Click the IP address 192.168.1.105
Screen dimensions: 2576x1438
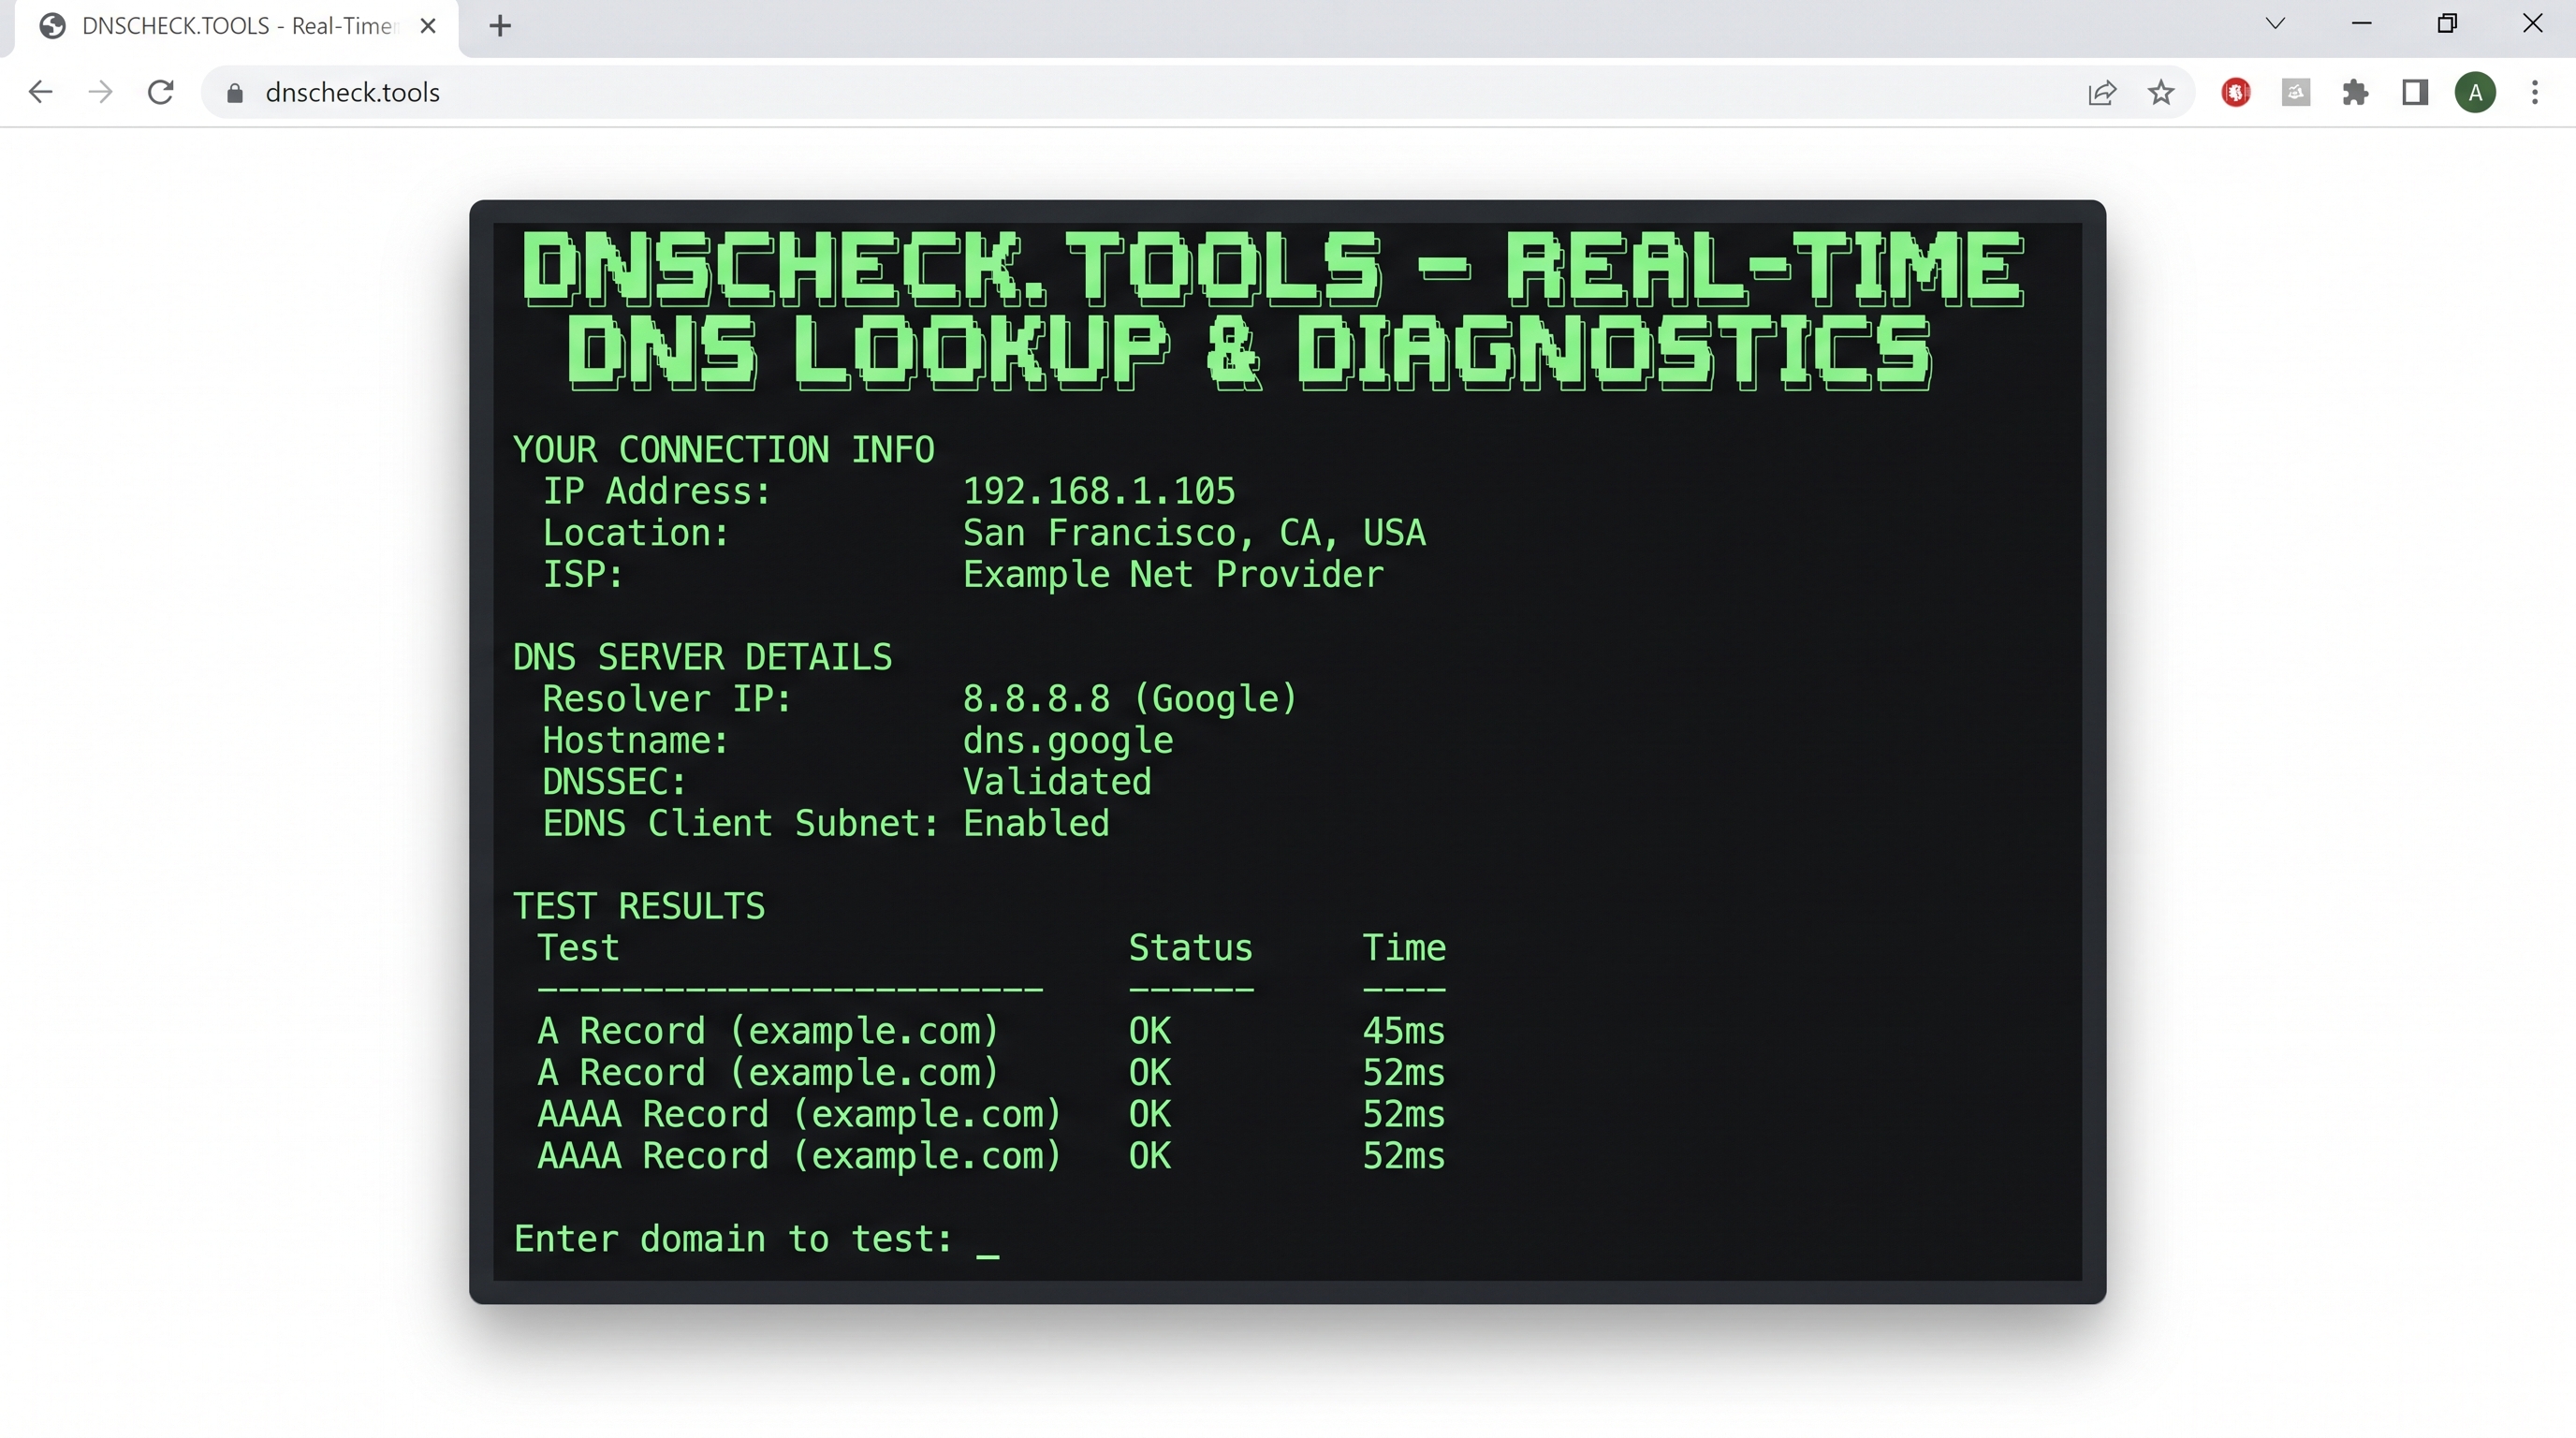coord(1098,491)
